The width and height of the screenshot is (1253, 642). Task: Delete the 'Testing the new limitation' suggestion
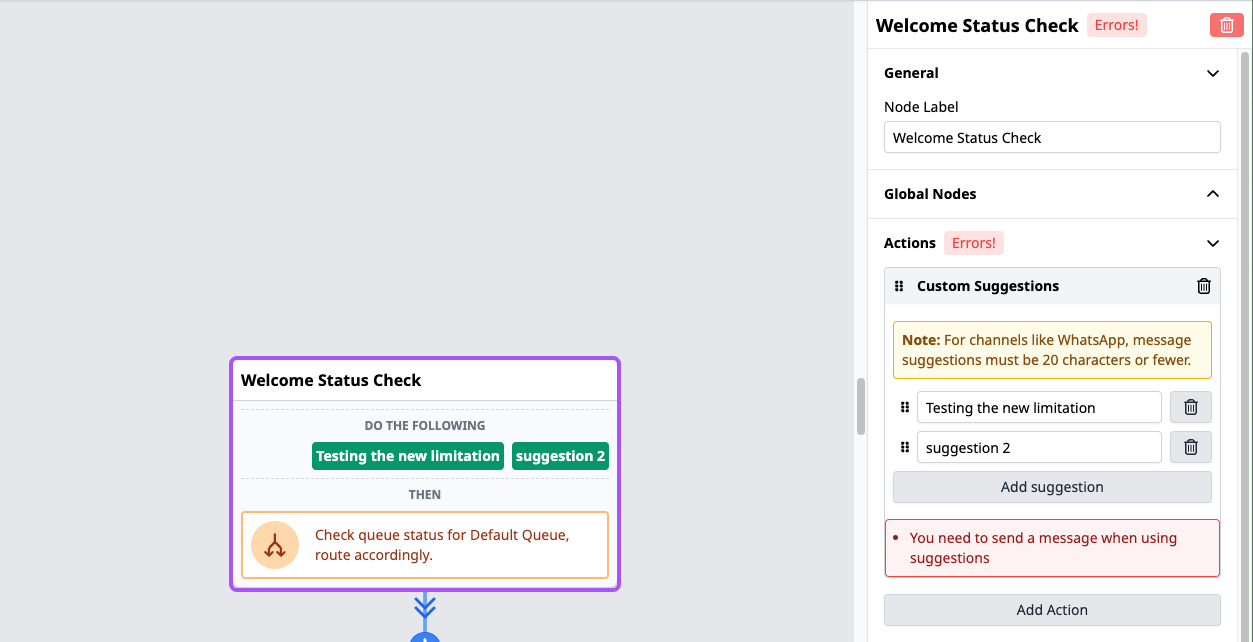[1190, 408]
